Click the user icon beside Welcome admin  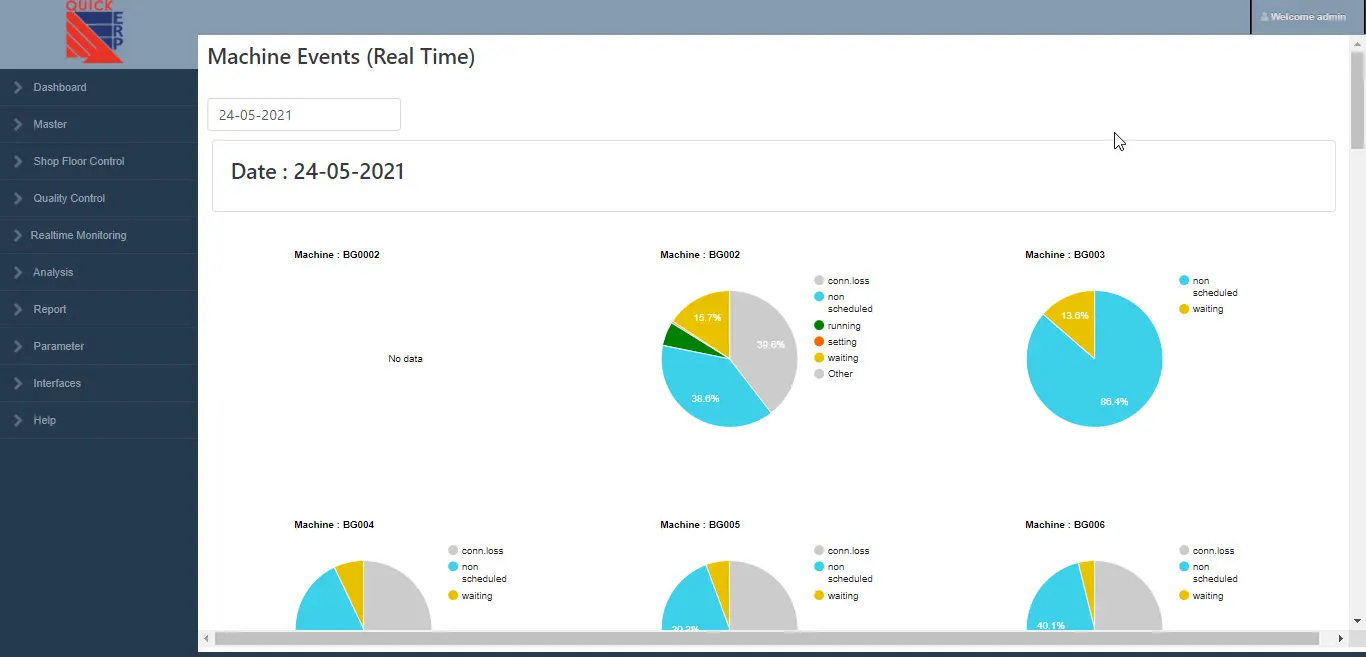pyautogui.click(x=1264, y=17)
